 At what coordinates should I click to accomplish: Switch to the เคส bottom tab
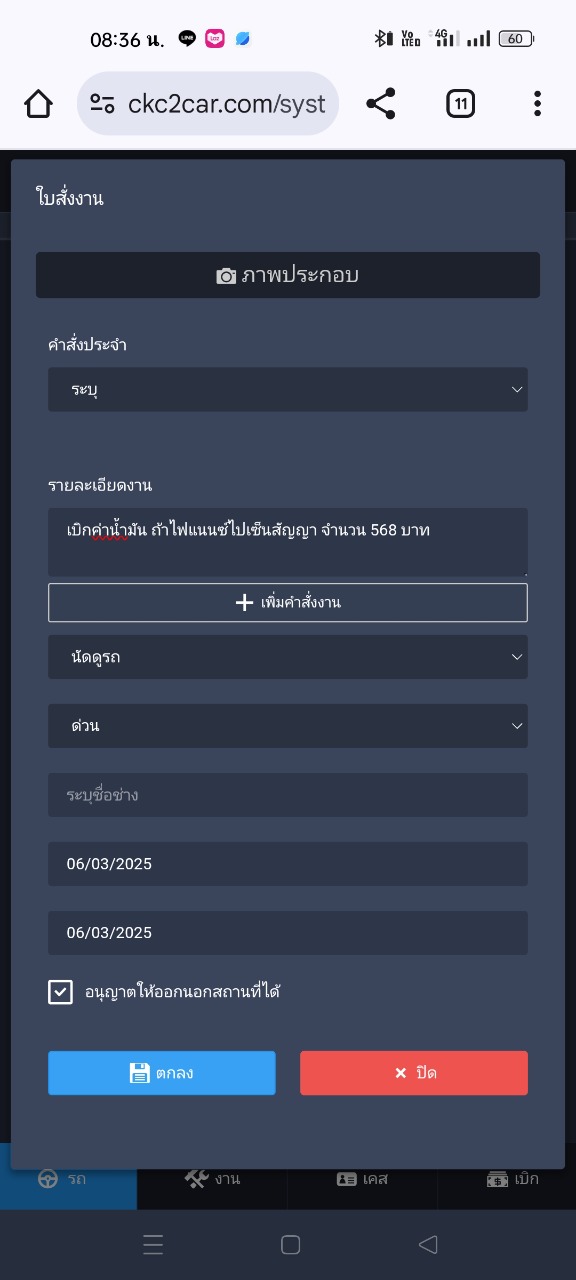(362, 1178)
